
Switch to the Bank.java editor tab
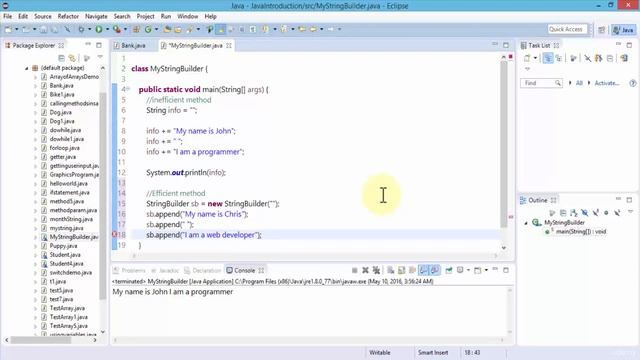pos(130,45)
